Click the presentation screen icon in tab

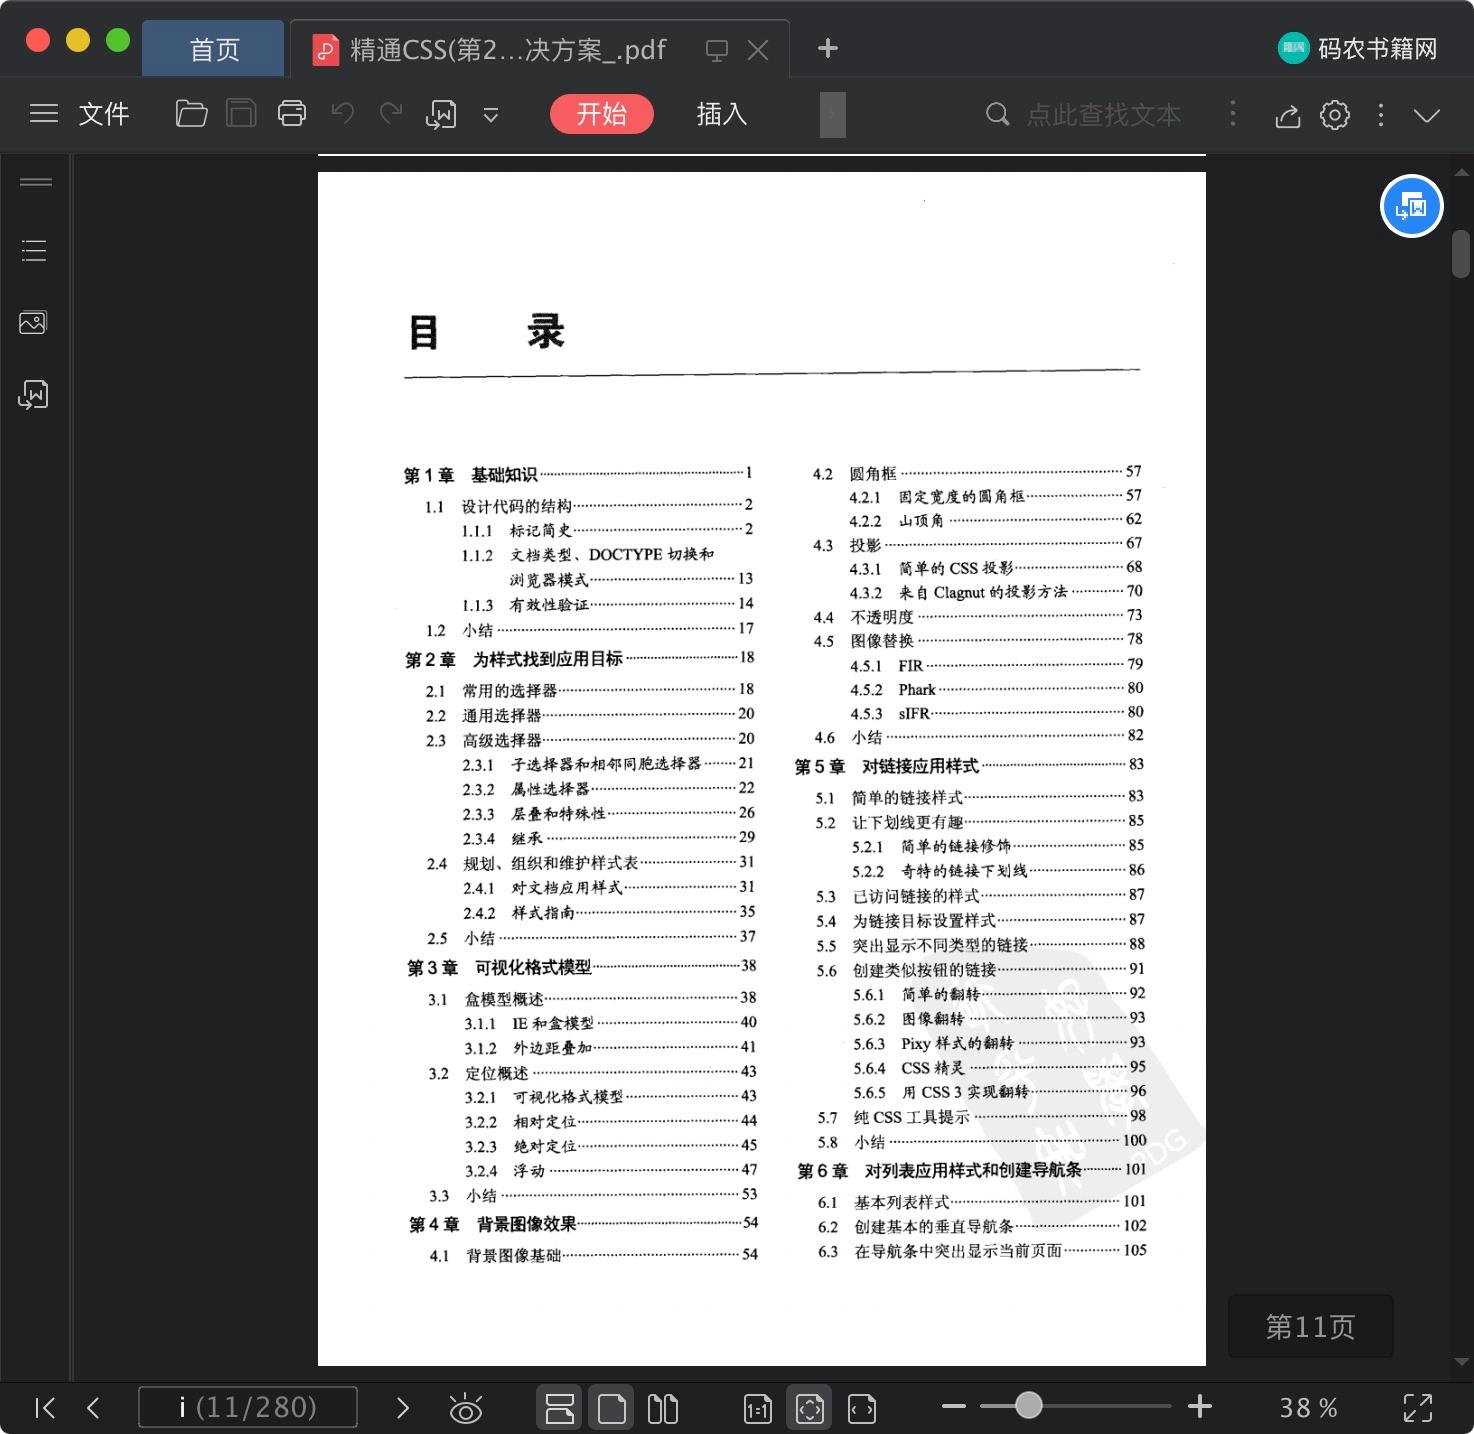[716, 50]
